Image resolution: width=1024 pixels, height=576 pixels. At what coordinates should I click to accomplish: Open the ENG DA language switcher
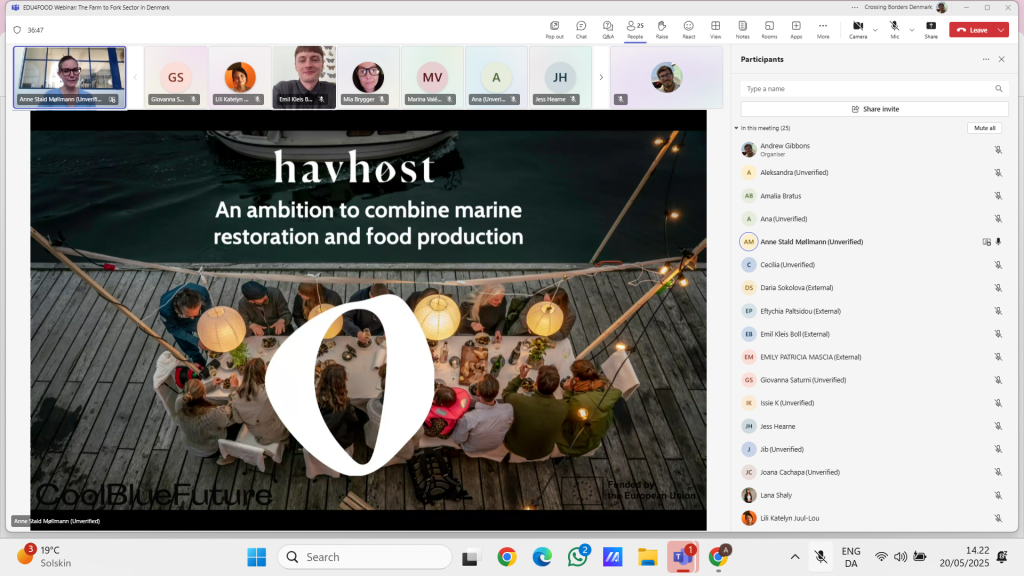click(851, 557)
